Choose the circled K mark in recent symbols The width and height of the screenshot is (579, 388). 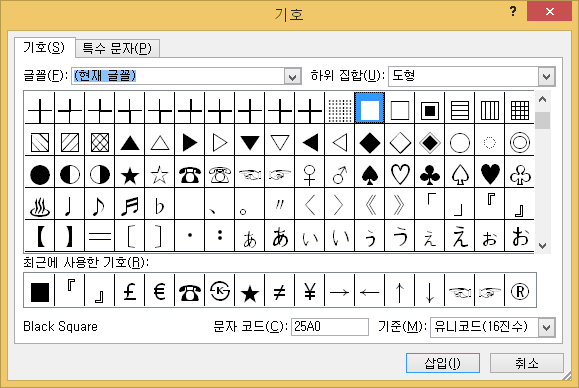tap(220, 292)
